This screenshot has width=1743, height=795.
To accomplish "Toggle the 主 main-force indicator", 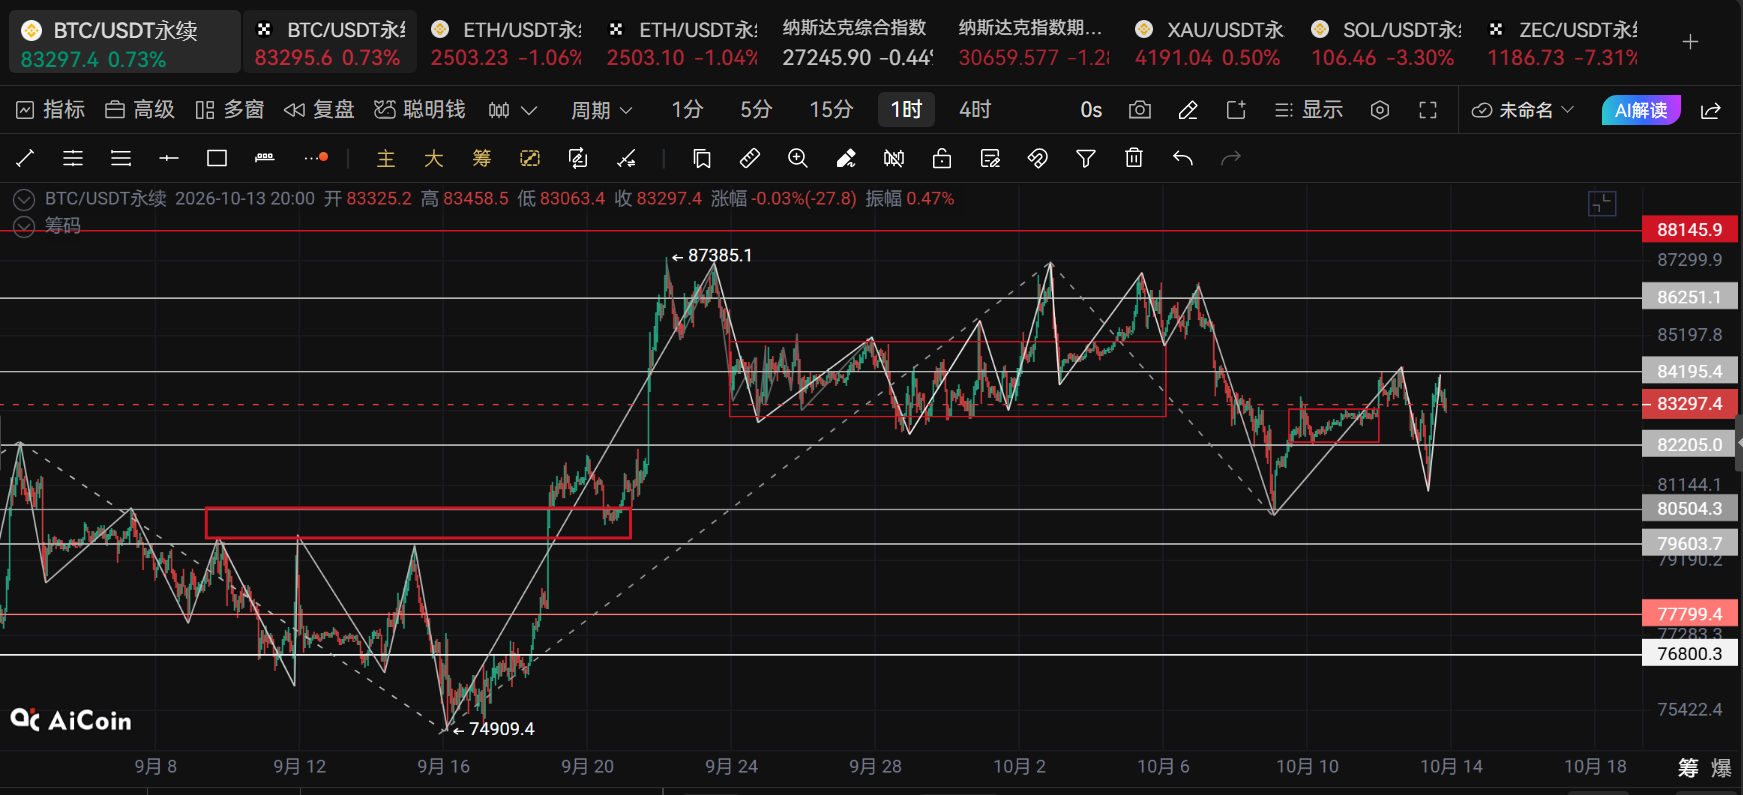I will (386, 158).
